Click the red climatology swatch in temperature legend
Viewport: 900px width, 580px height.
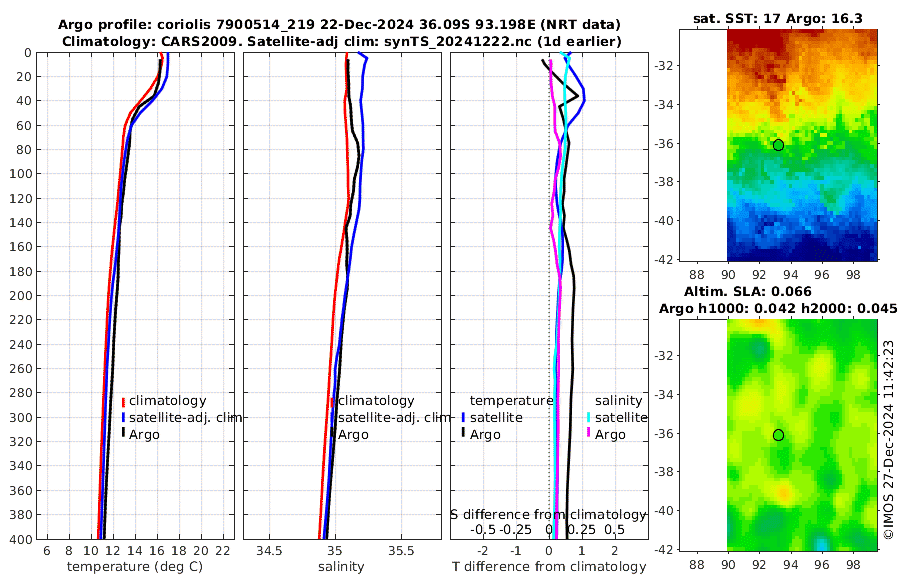point(123,401)
